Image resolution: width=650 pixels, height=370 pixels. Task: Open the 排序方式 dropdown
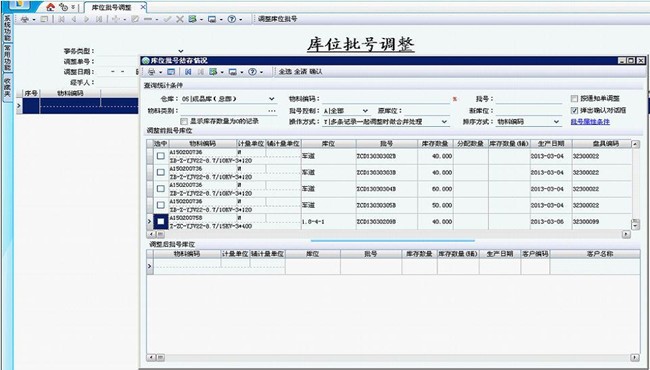[556, 122]
